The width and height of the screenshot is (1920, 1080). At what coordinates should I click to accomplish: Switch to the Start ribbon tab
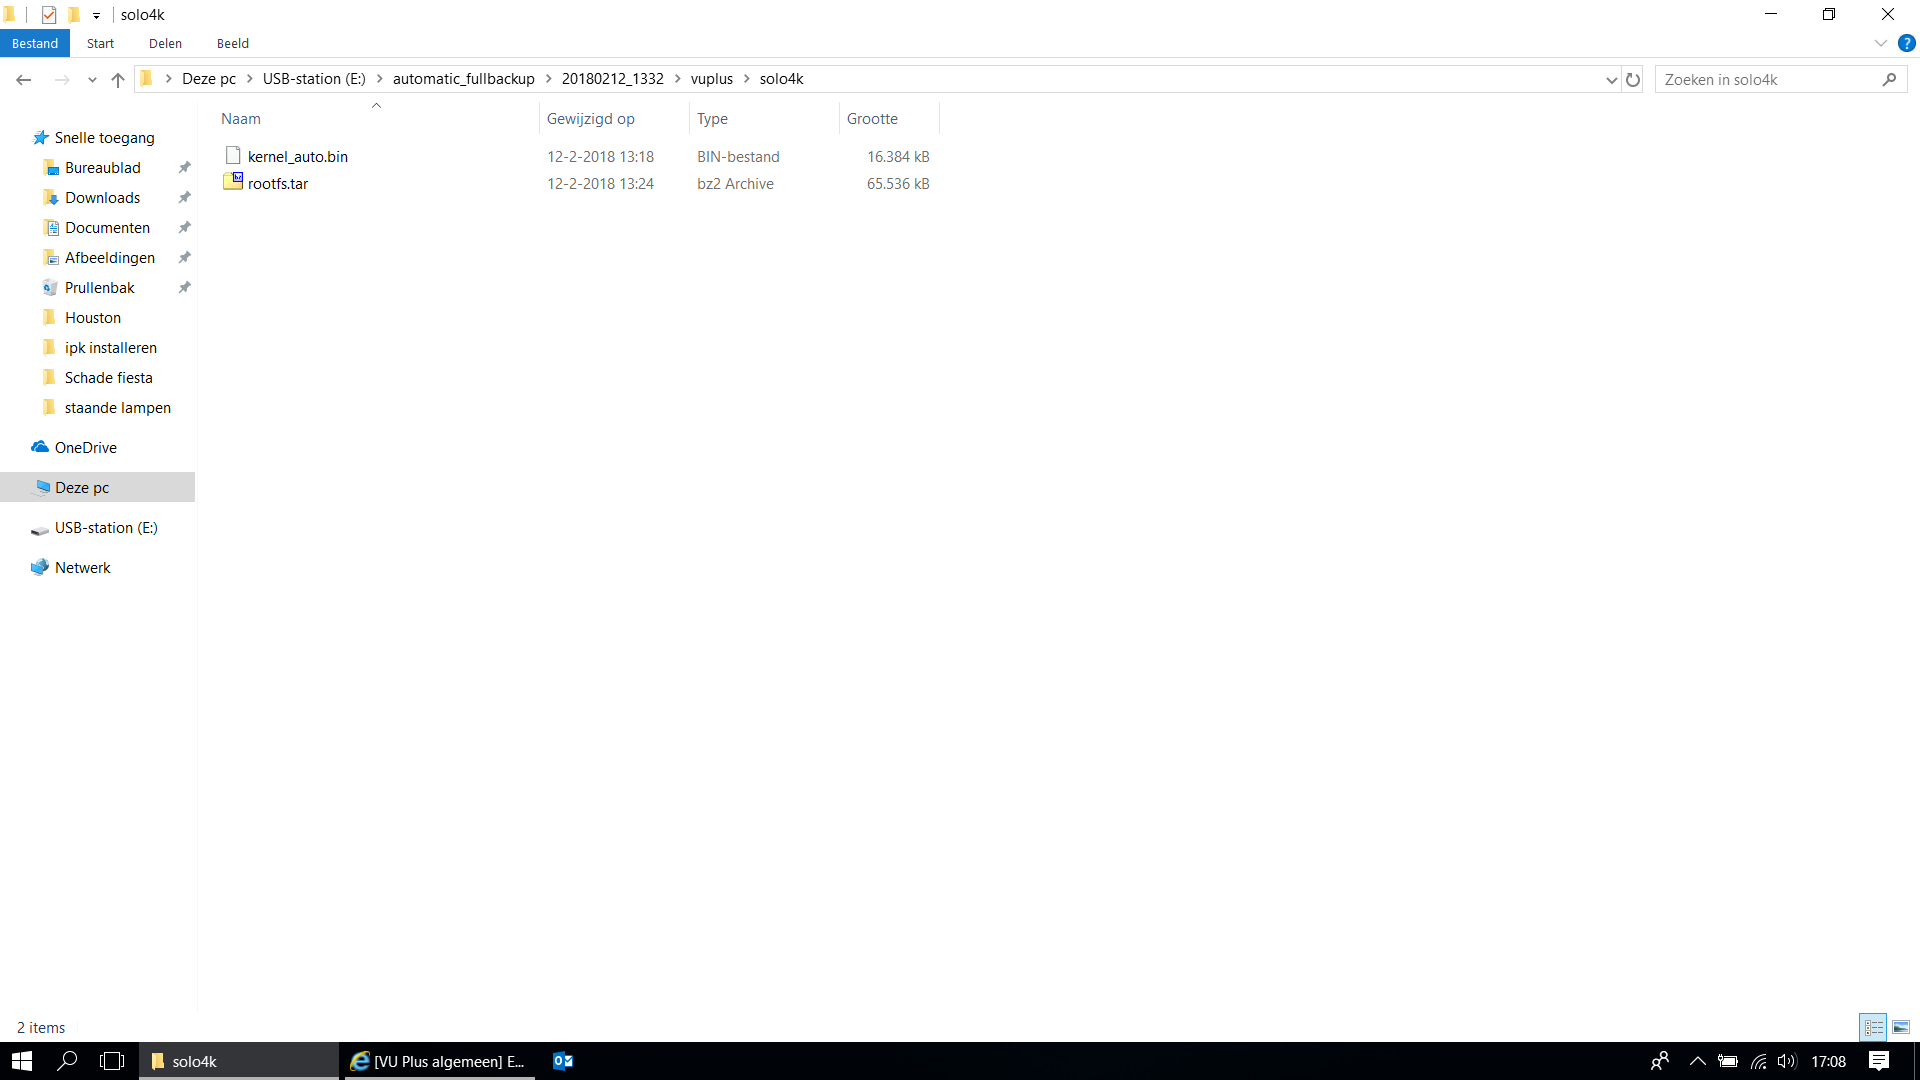(100, 43)
